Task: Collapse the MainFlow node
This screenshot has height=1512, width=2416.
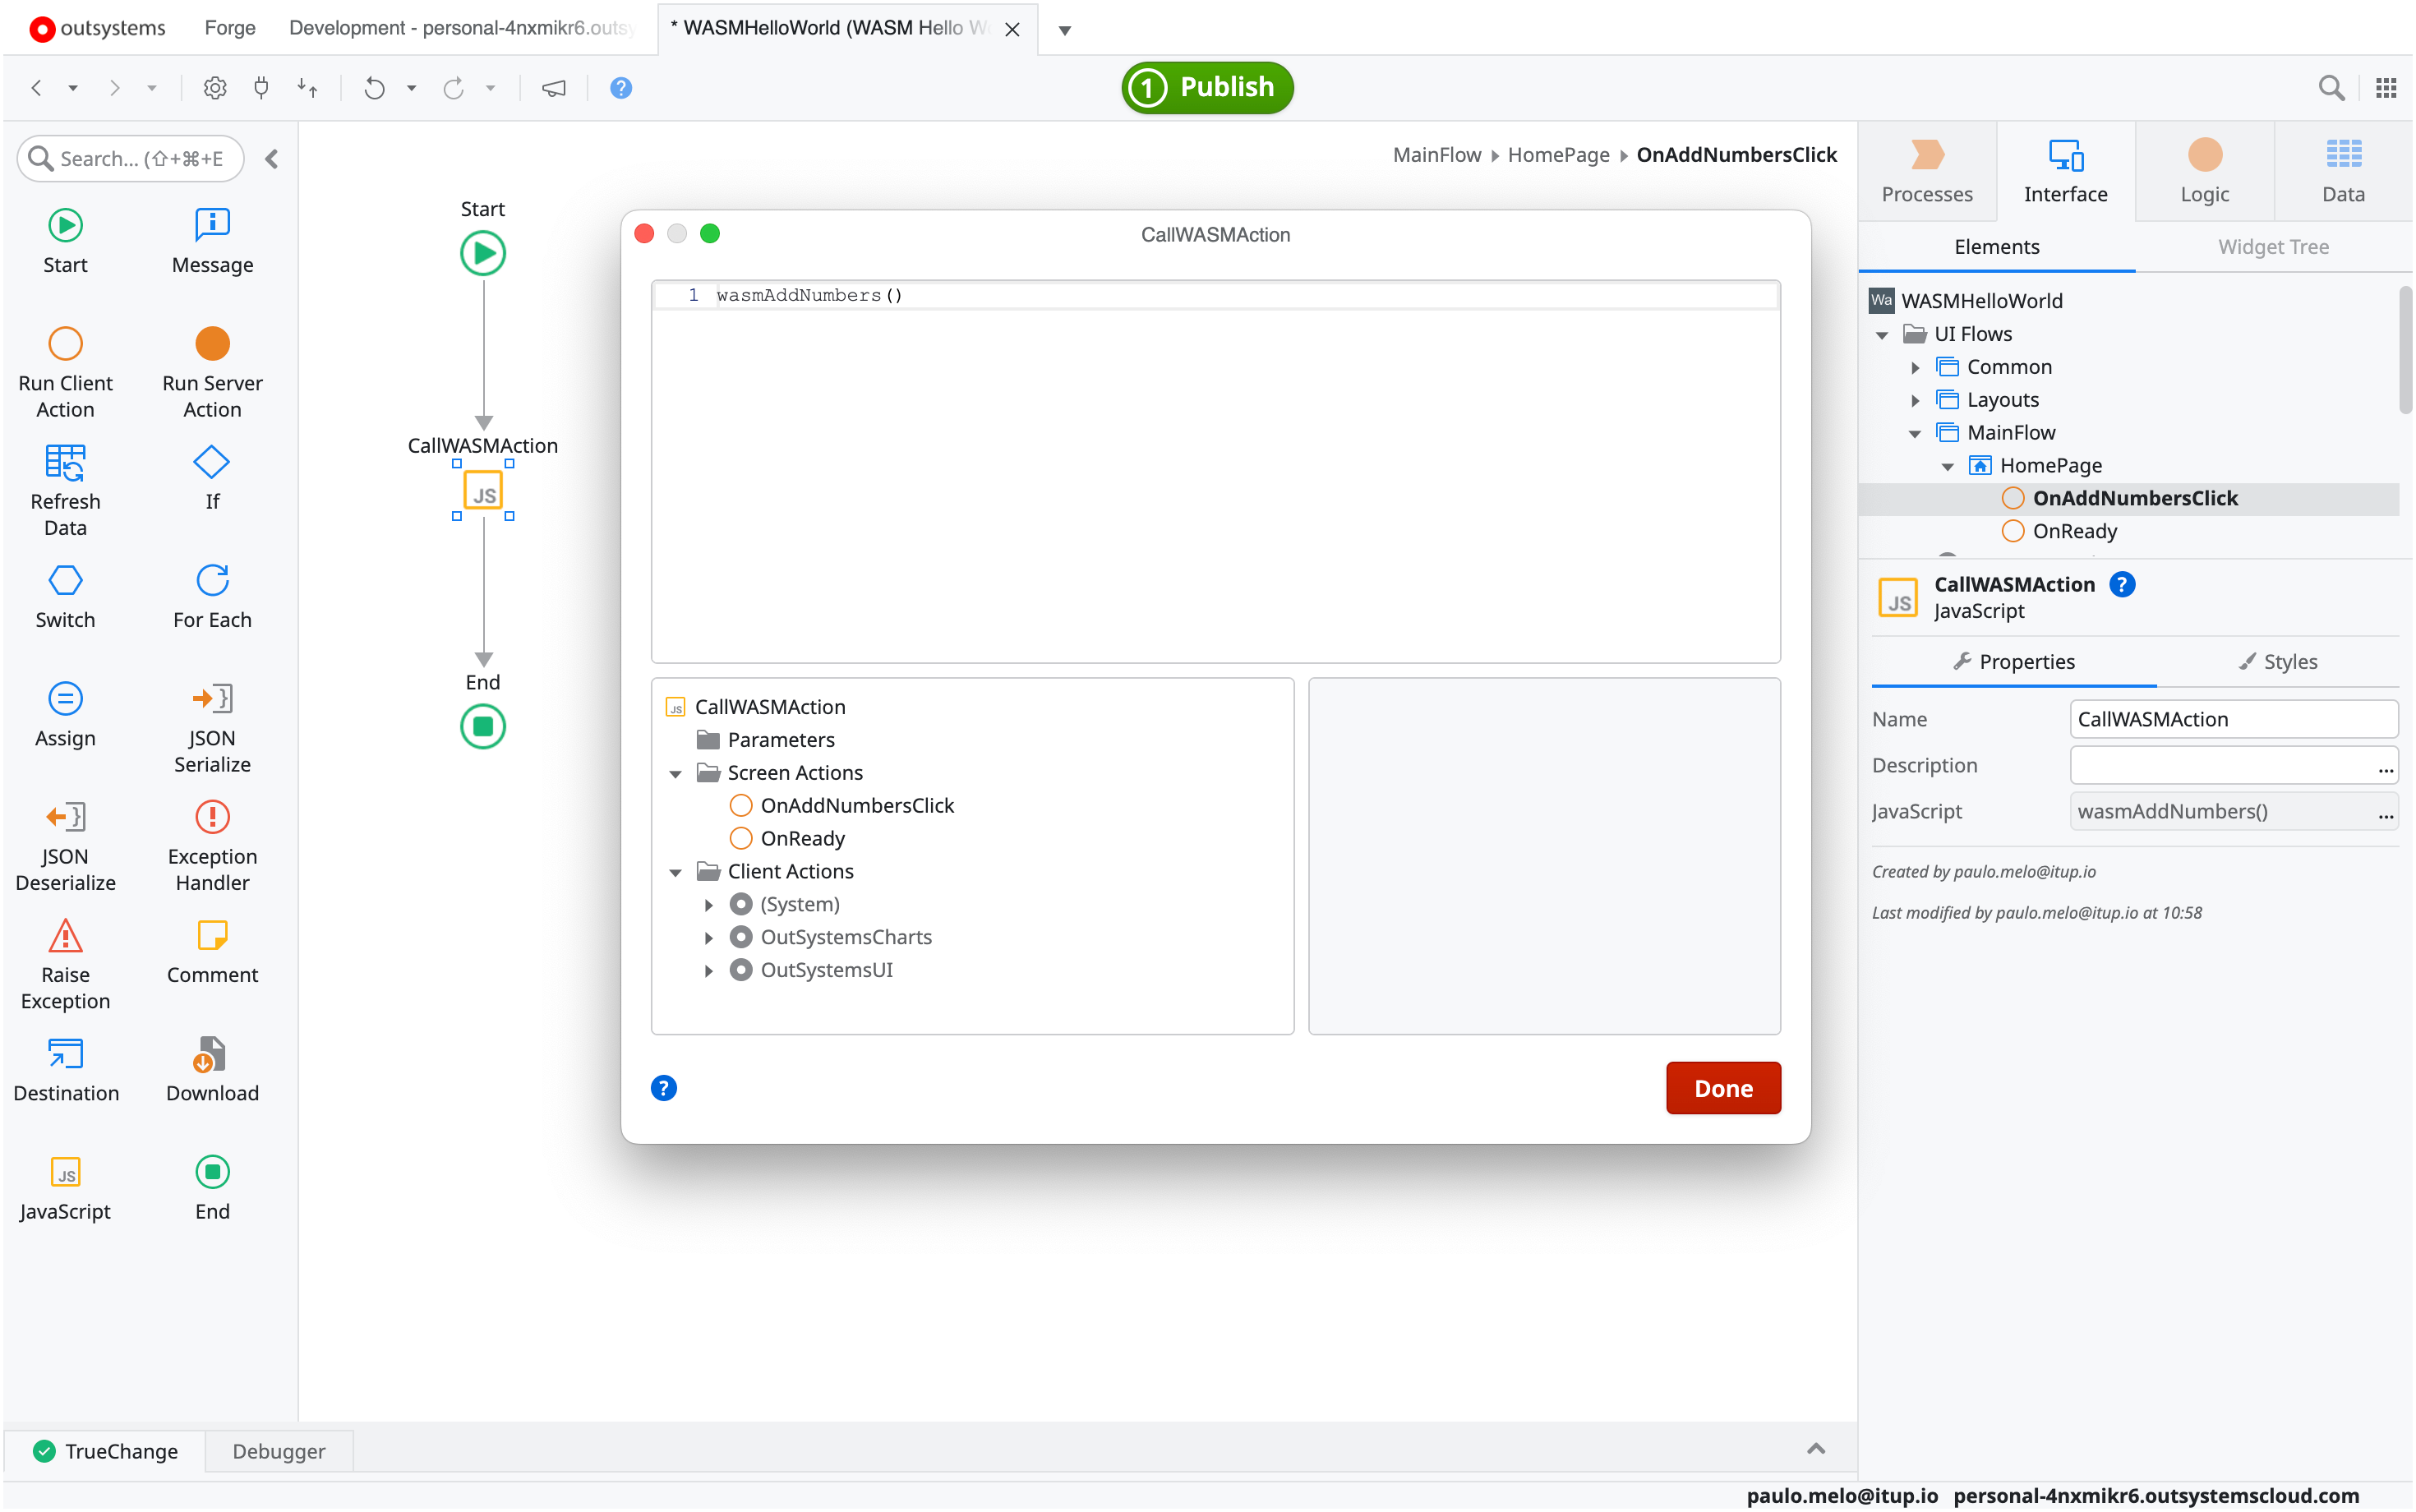Action: [x=1915, y=434]
